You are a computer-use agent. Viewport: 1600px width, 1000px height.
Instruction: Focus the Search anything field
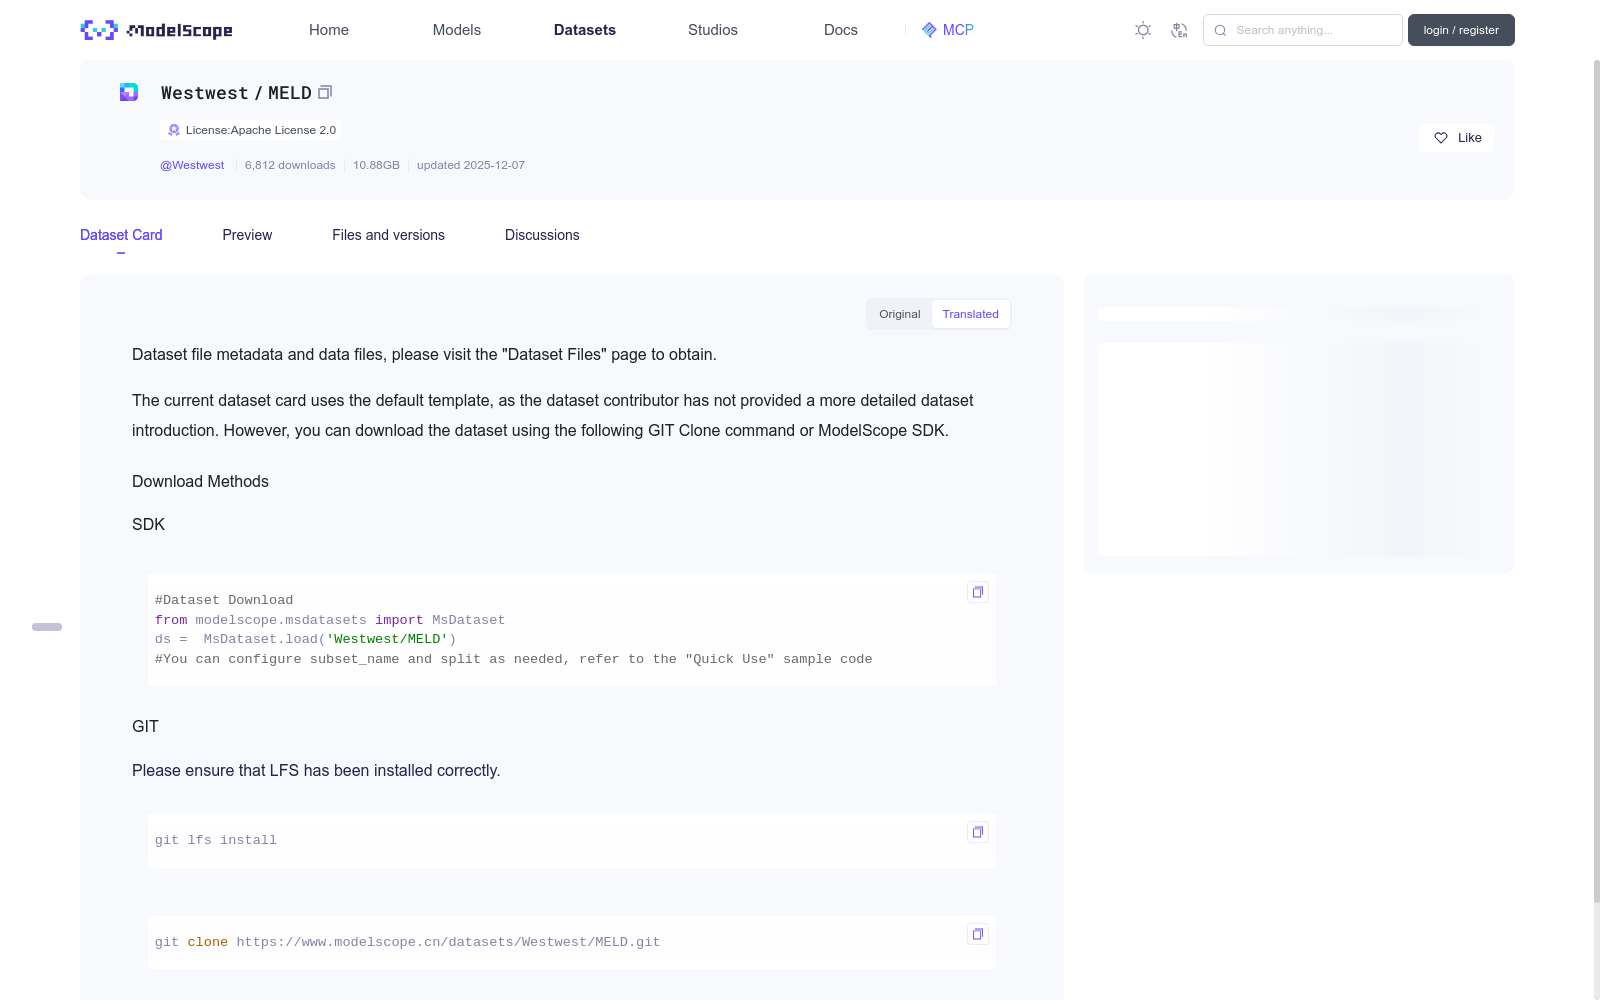coord(1303,30)
